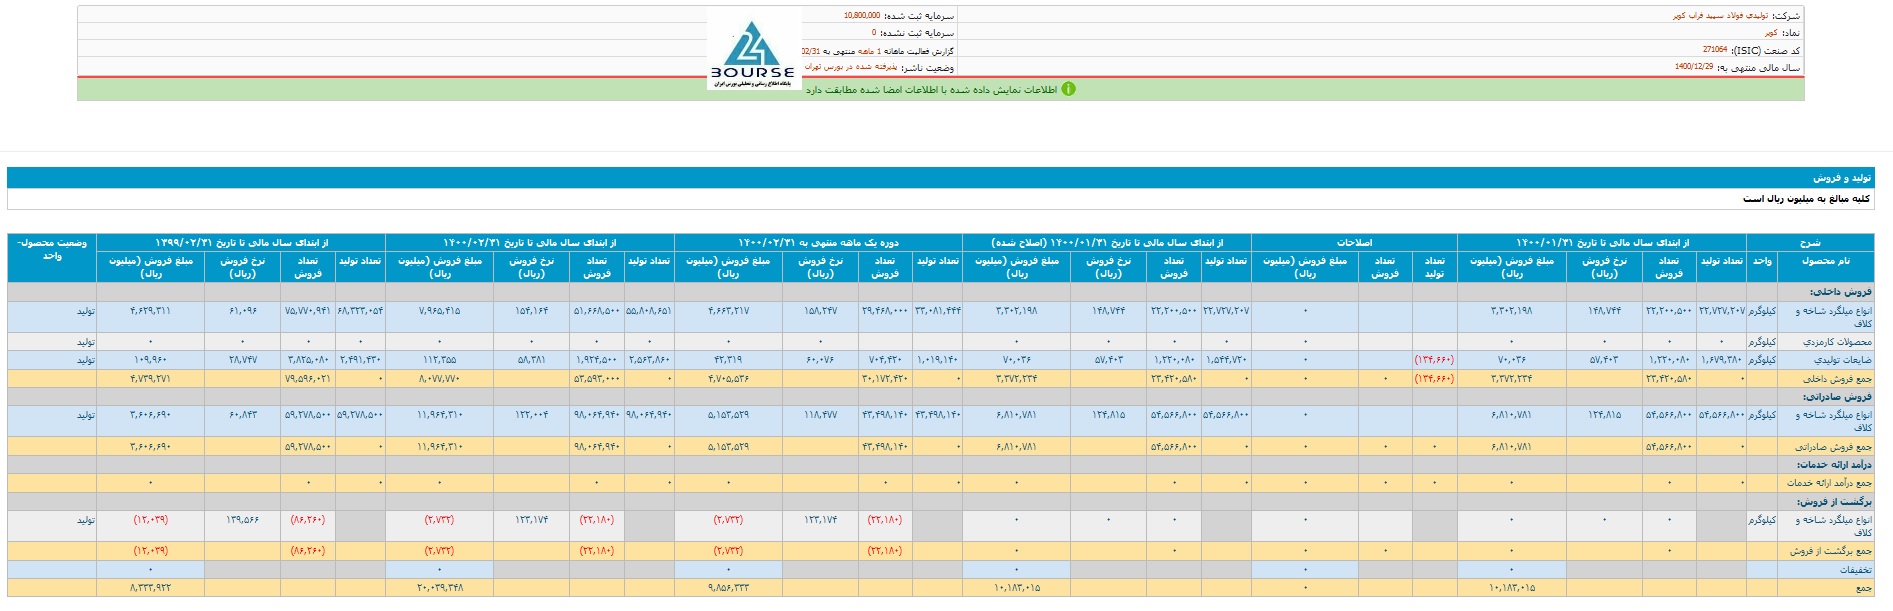Image resolution: width=1893 pixels, height=611 pixels.
Task: Click header 'از ابتدای سال مالی تا تاریخ ۱۴۰۰/۰۲/۳۱'
Action: coord(530,243)
